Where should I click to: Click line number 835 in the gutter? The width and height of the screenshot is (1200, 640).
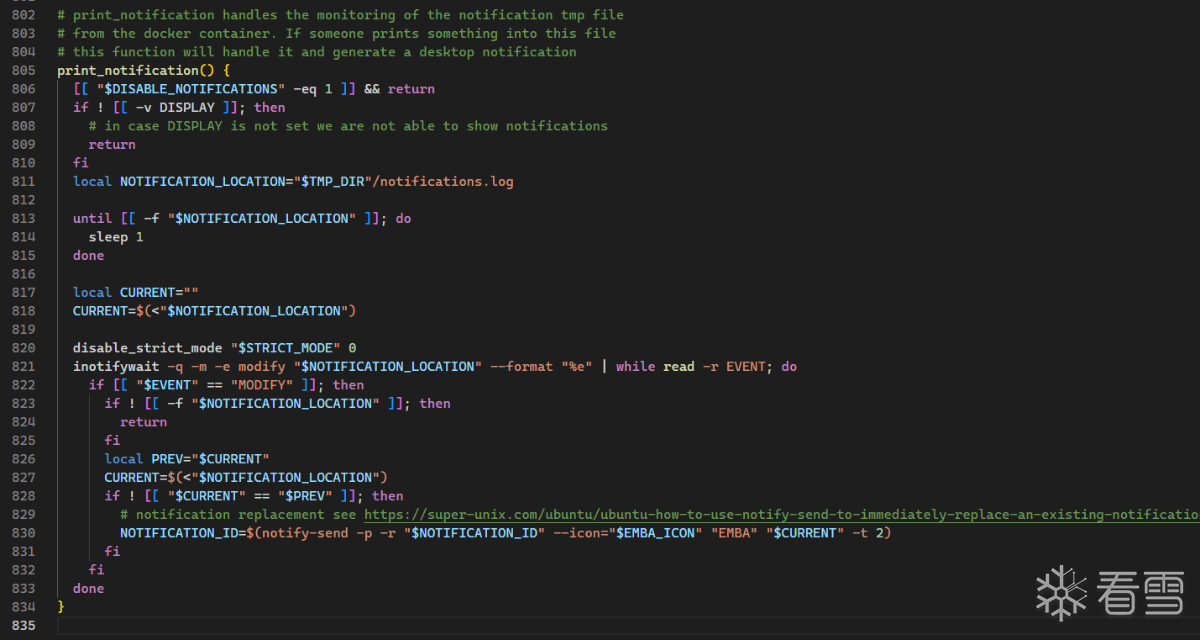[x=21, y=625]
